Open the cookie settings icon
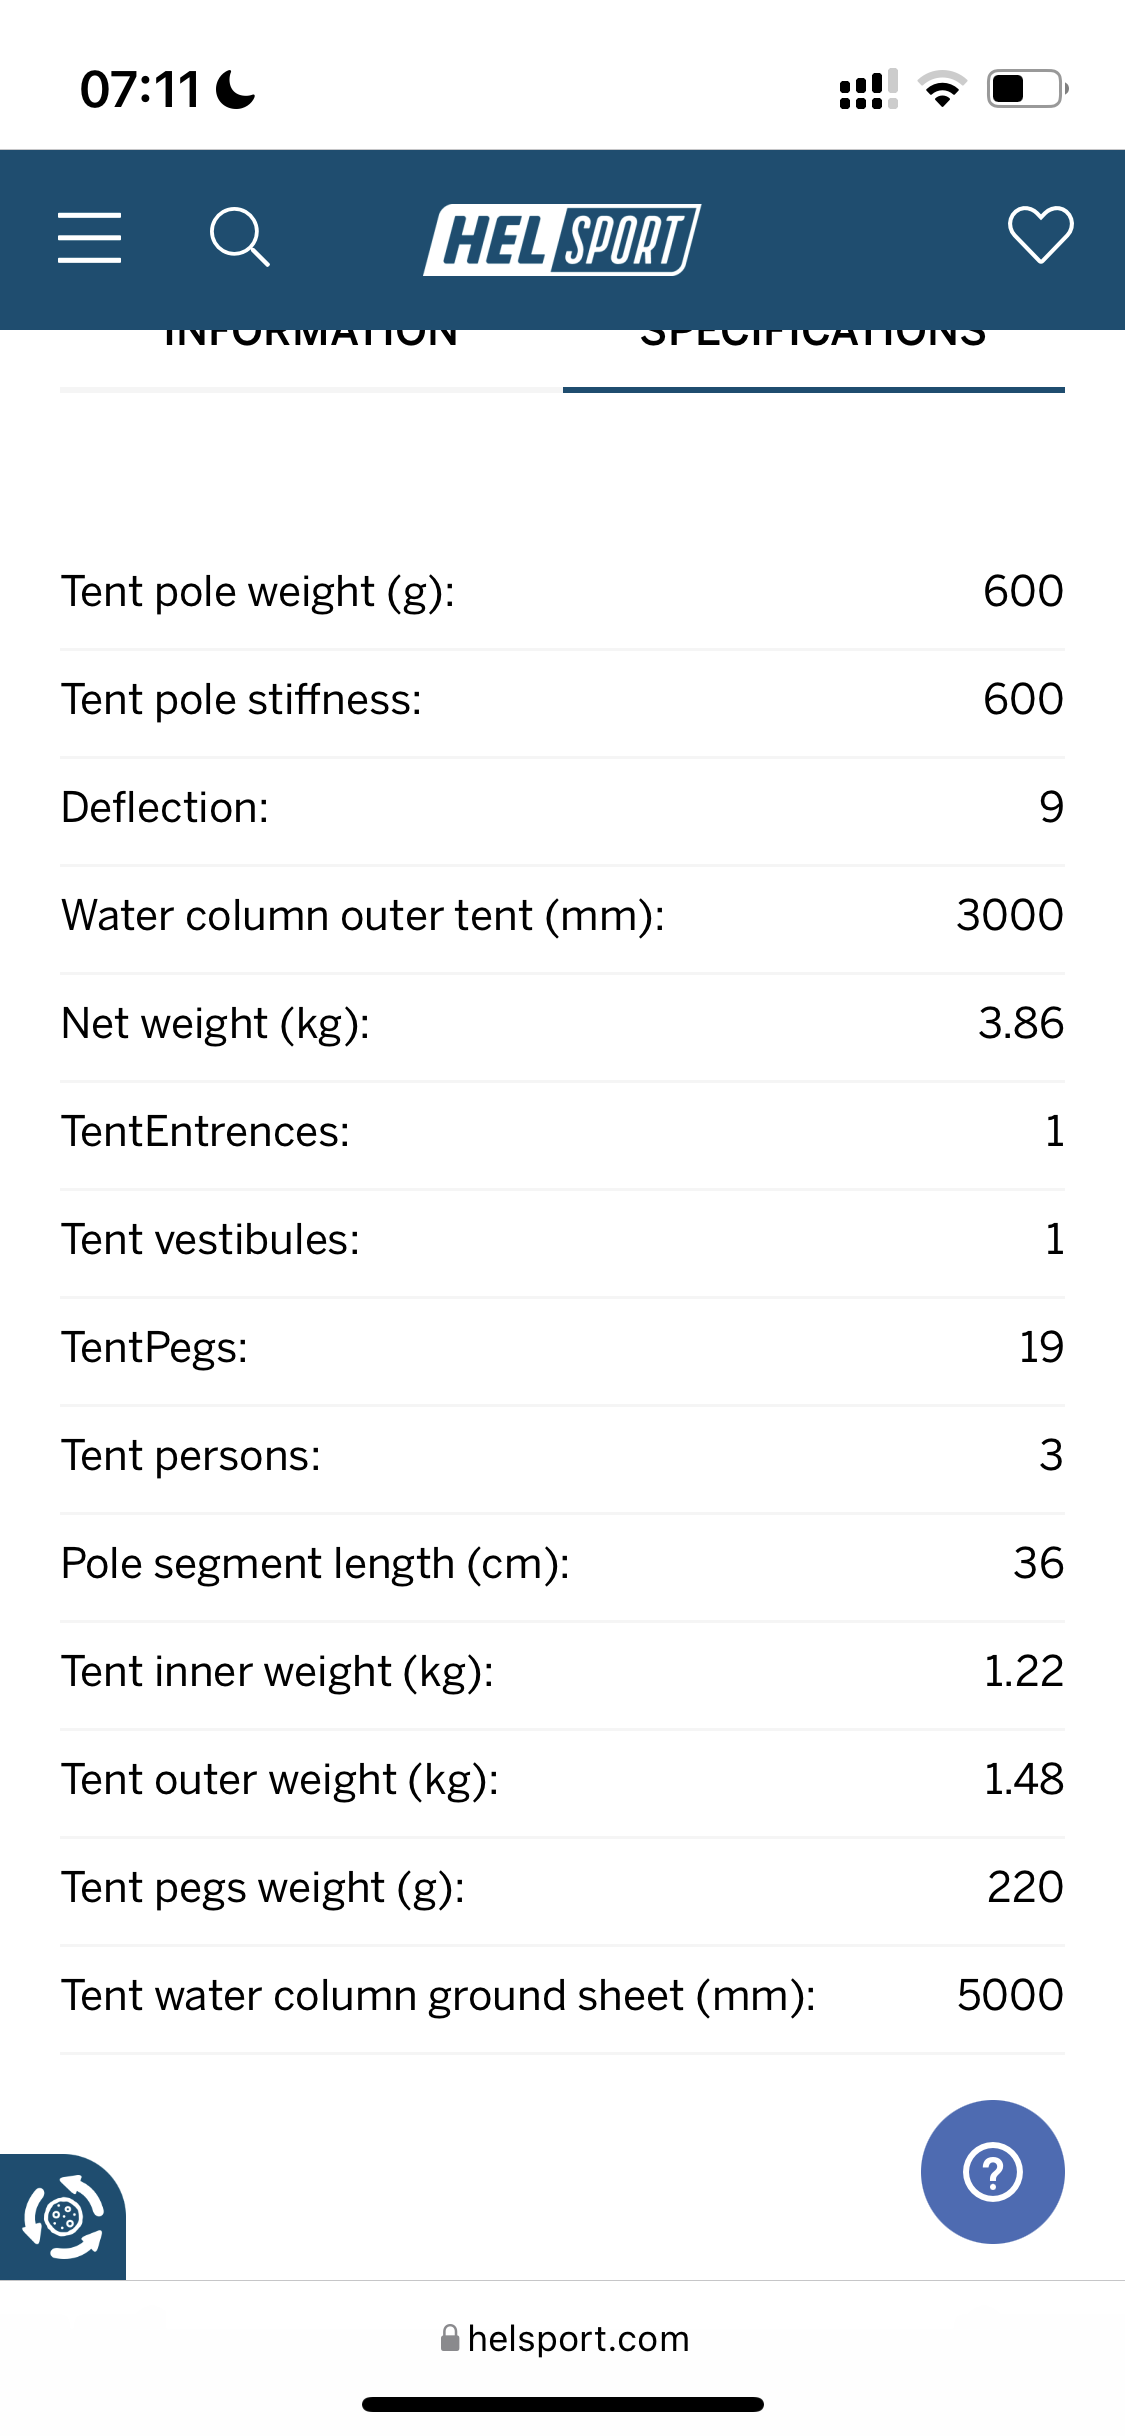This screenshot has width=1125, height=2436. click(x=63, y=2217)
